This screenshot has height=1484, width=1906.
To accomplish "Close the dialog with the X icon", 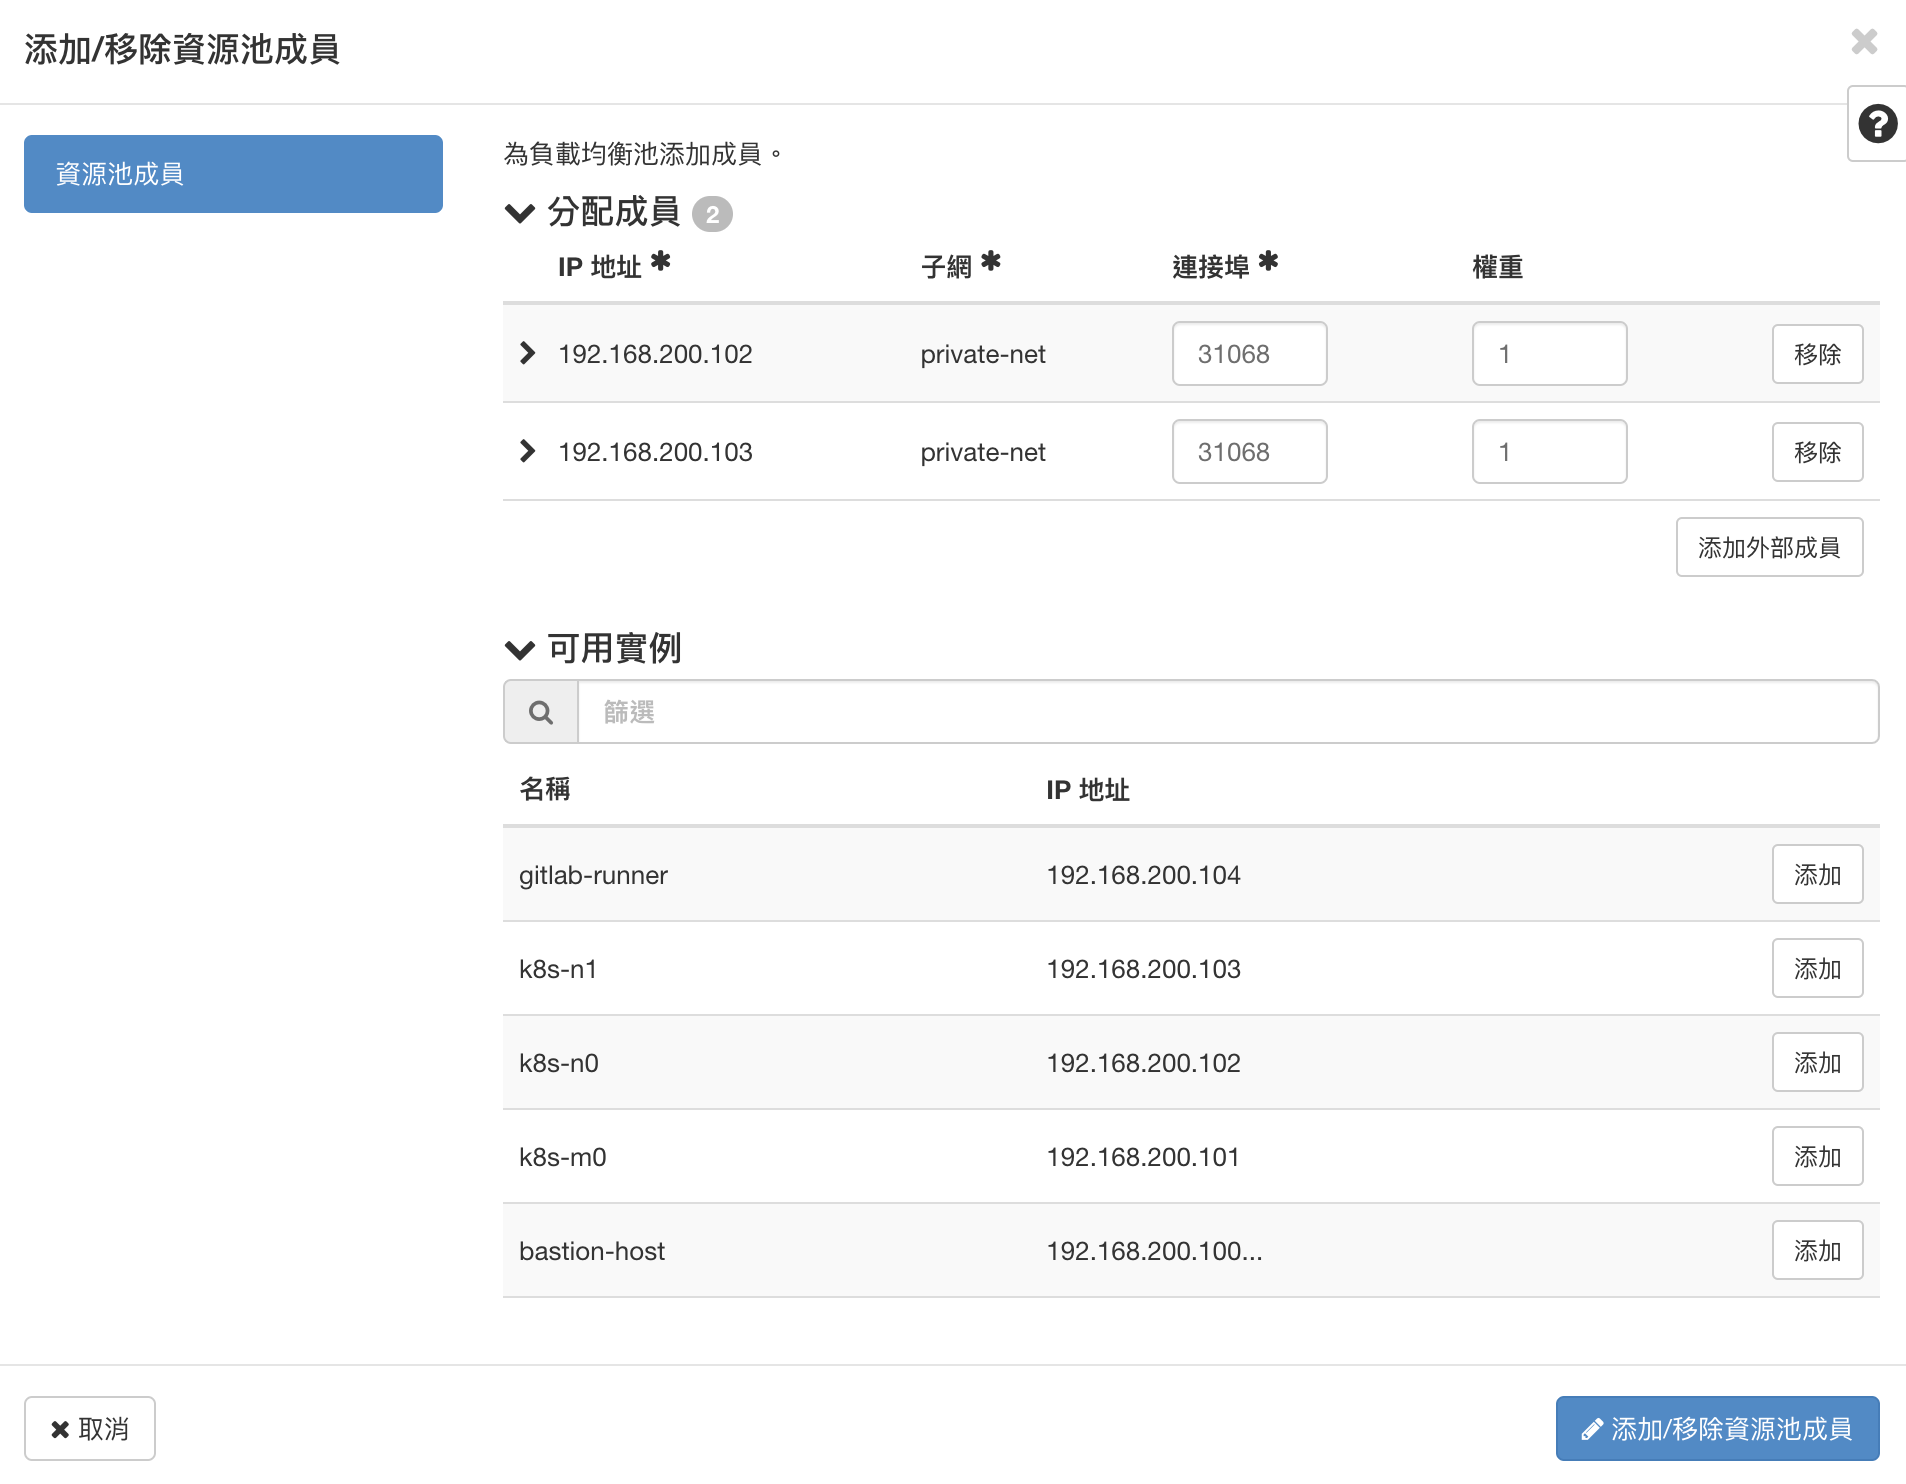I will tap(1864, 42).
